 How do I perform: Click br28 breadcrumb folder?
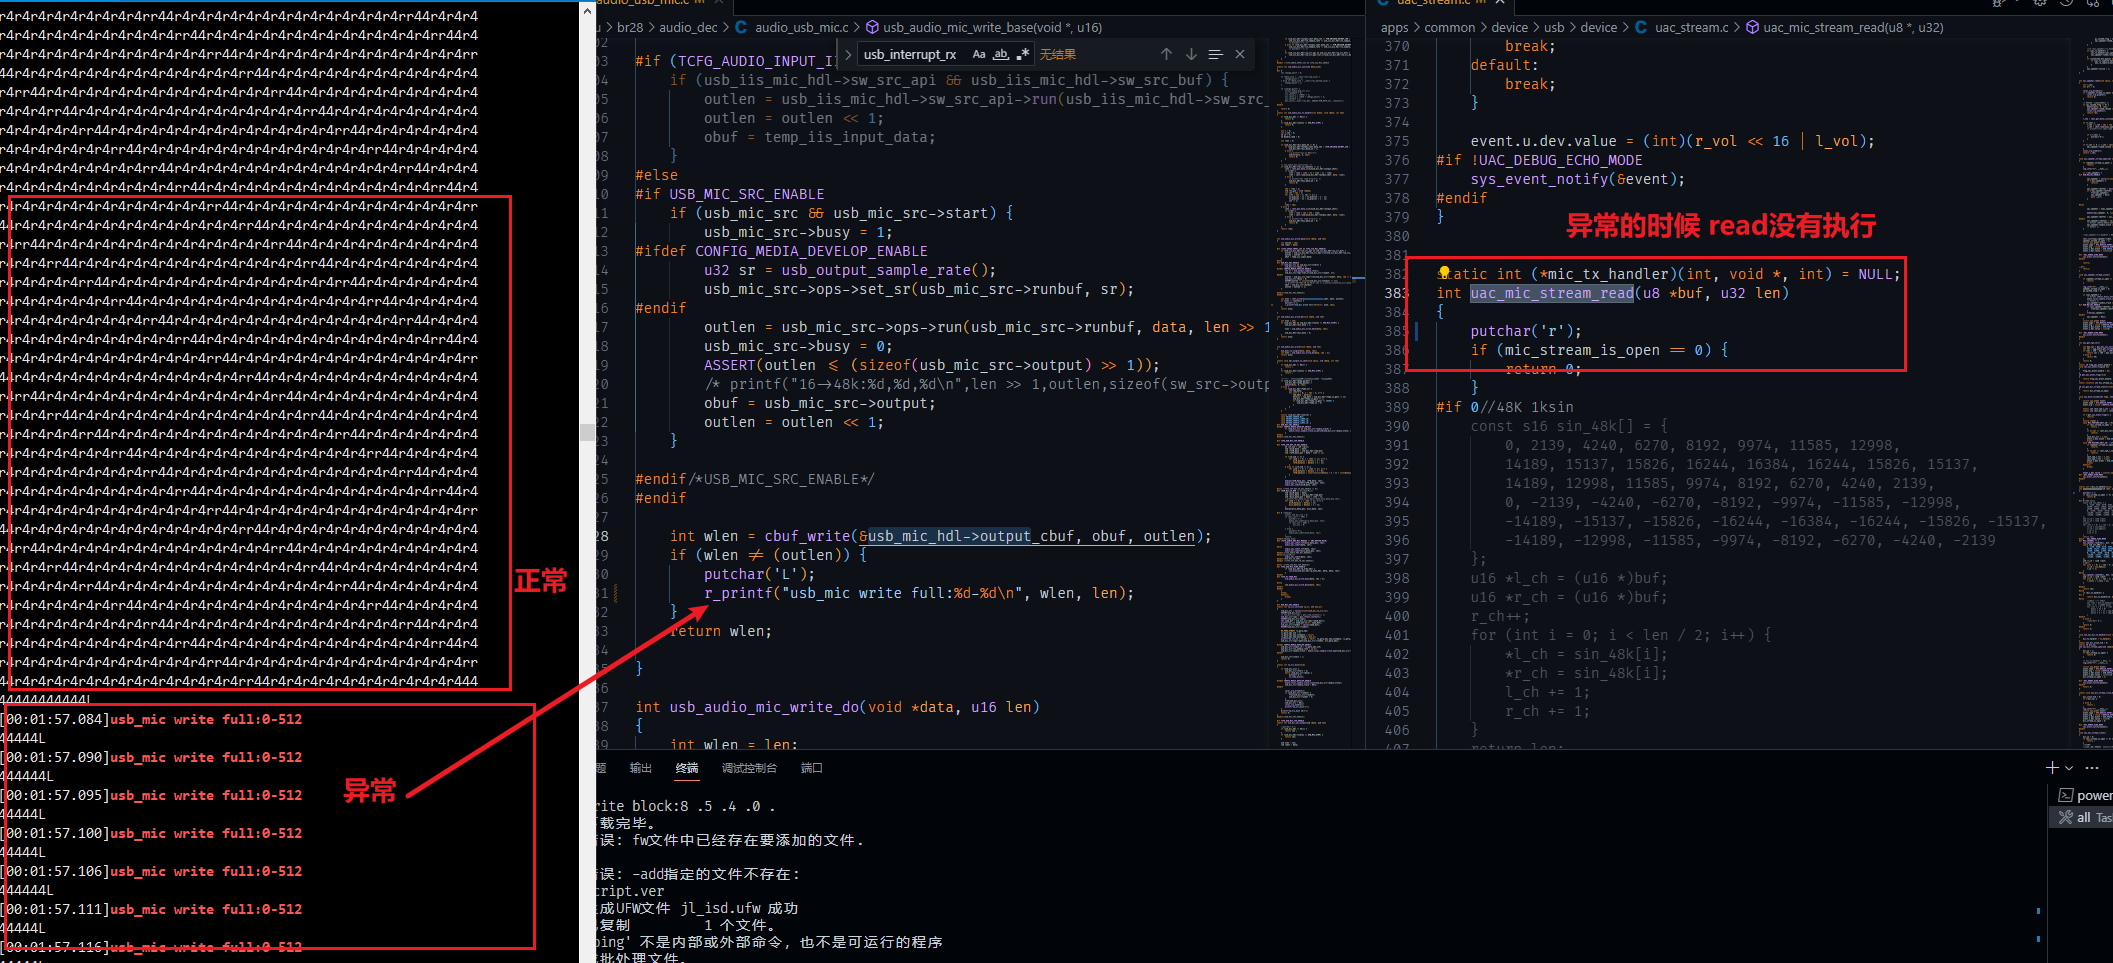coord(630,27)
